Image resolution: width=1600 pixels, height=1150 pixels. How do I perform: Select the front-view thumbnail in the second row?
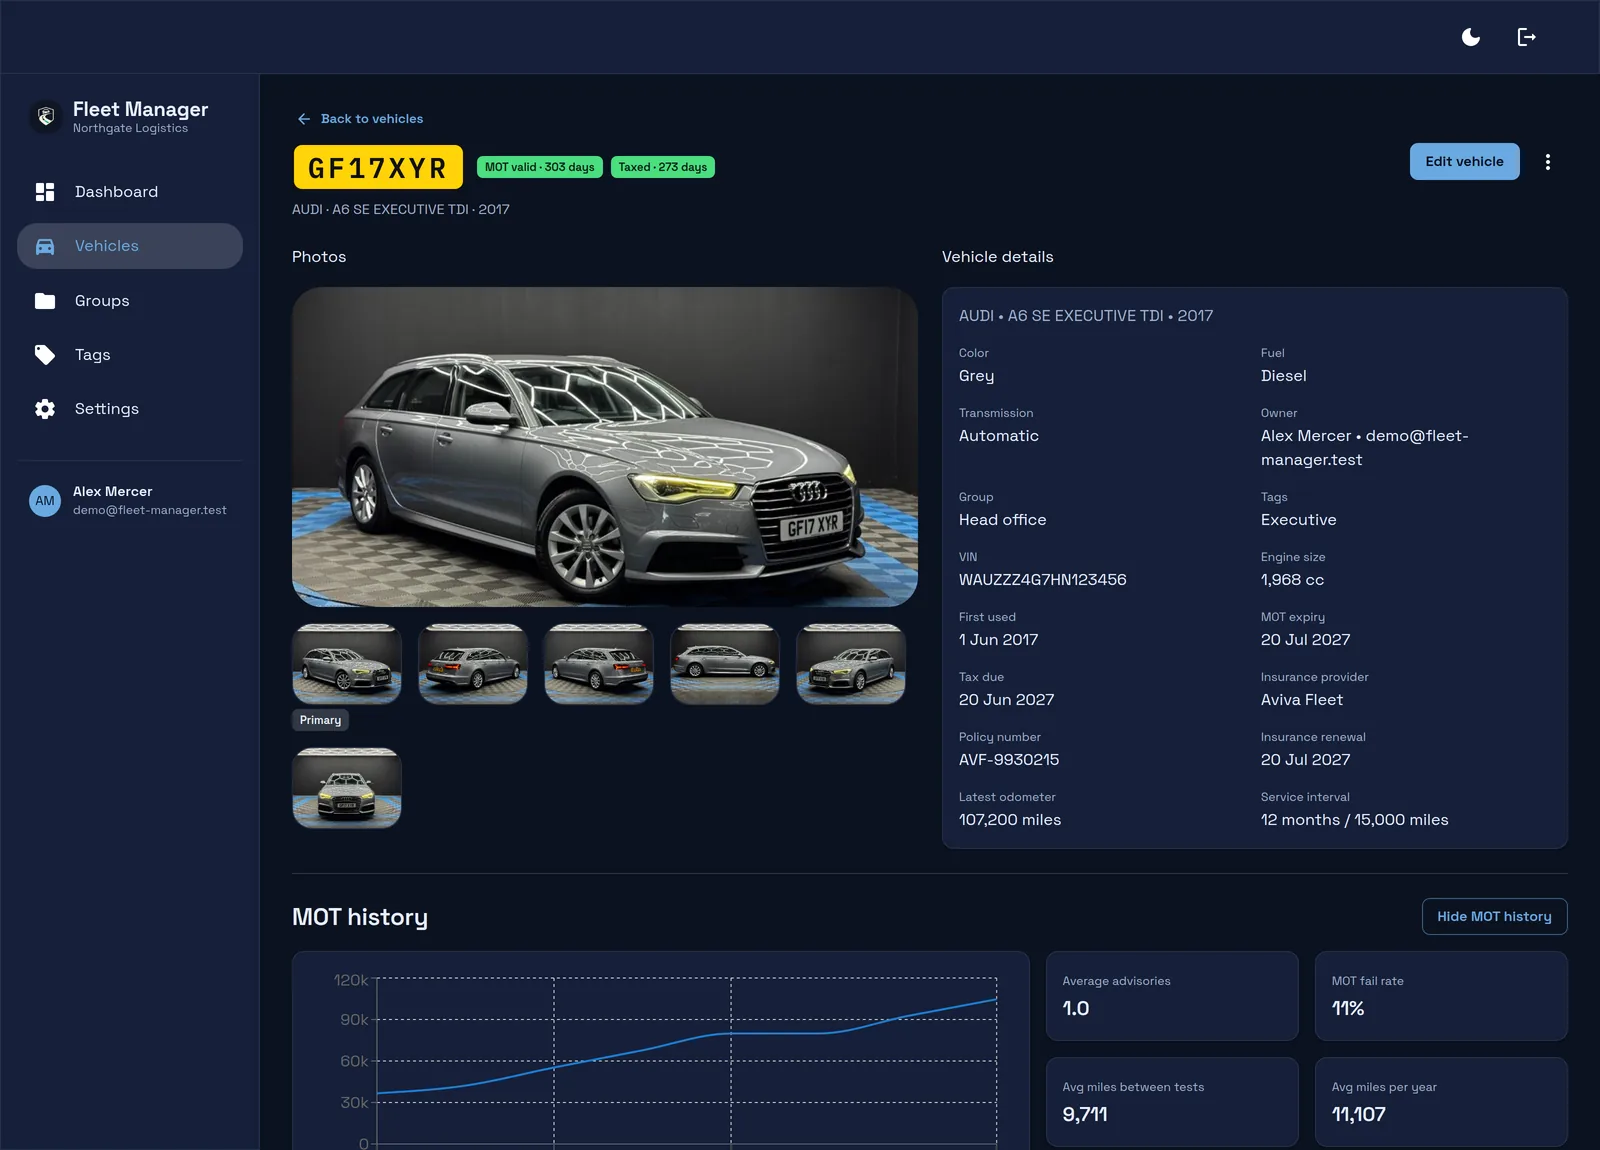tap(347, 788)
